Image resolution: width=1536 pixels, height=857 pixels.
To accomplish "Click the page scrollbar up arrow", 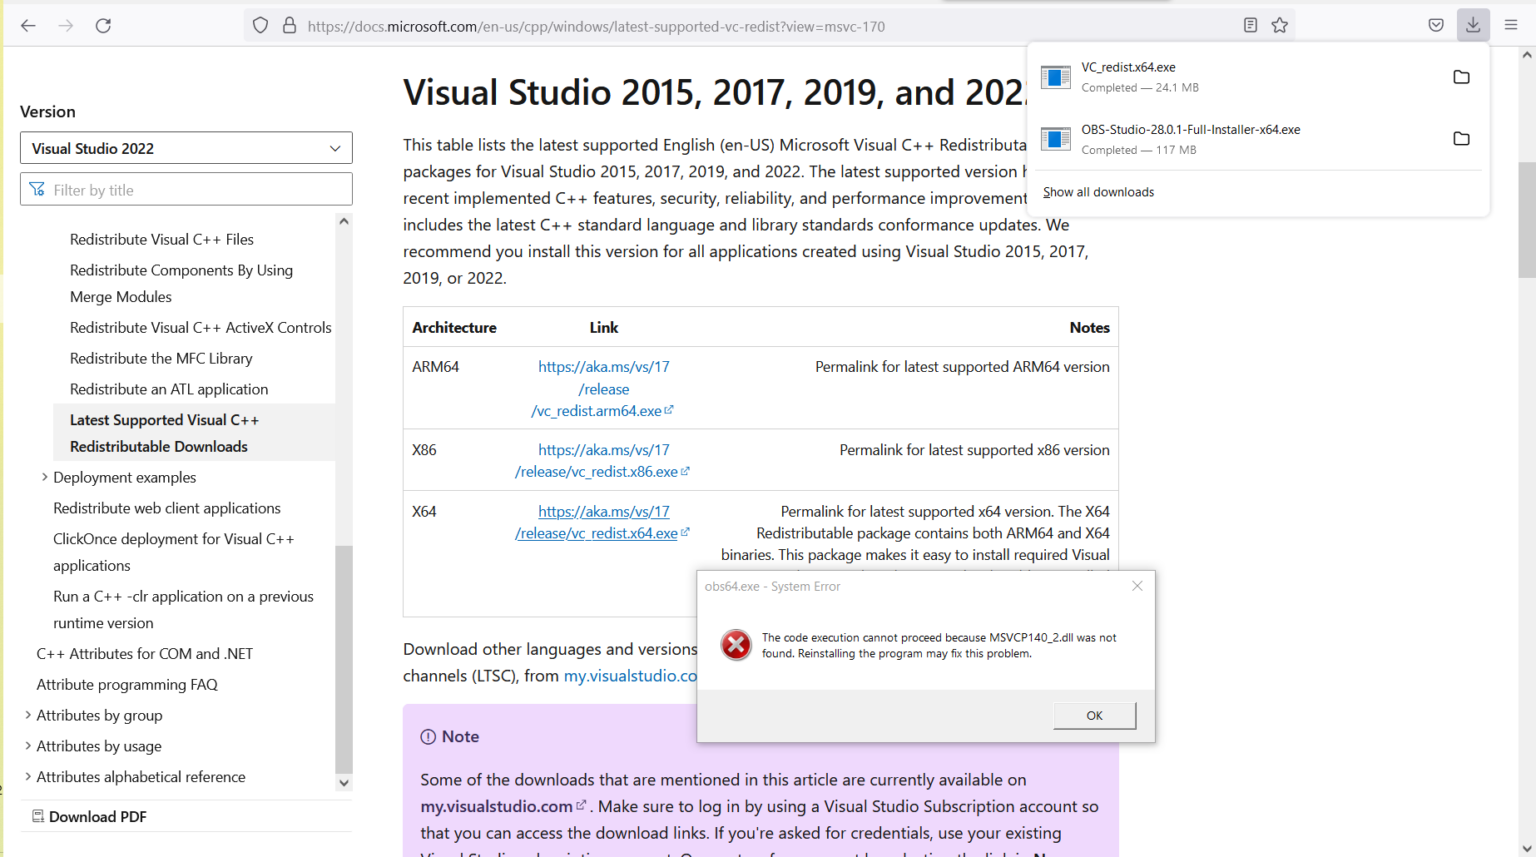I will (1527, 55).
